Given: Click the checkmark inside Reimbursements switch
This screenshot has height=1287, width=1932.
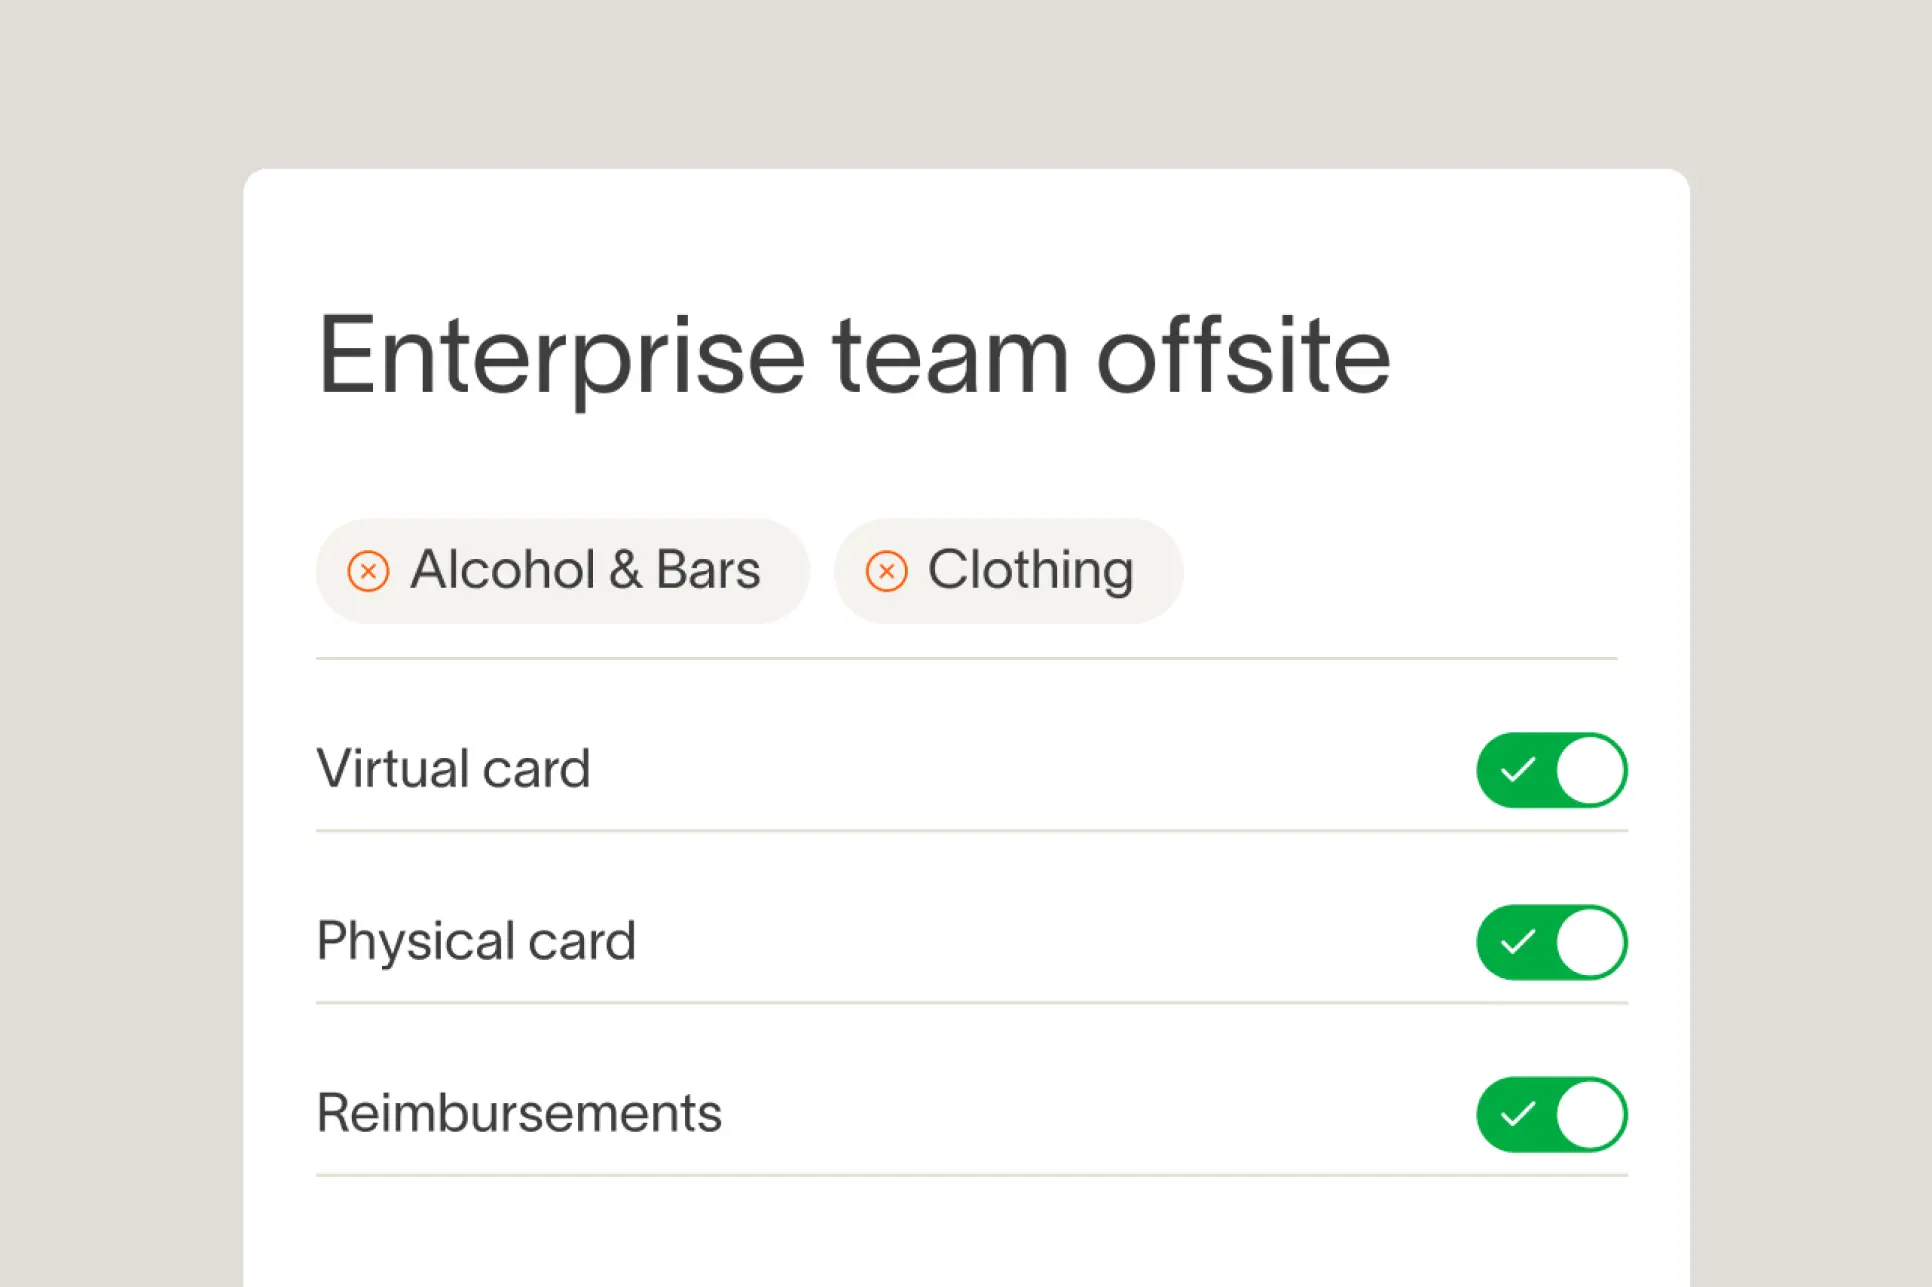Looking at the screenshot, I should 1518,1114.
